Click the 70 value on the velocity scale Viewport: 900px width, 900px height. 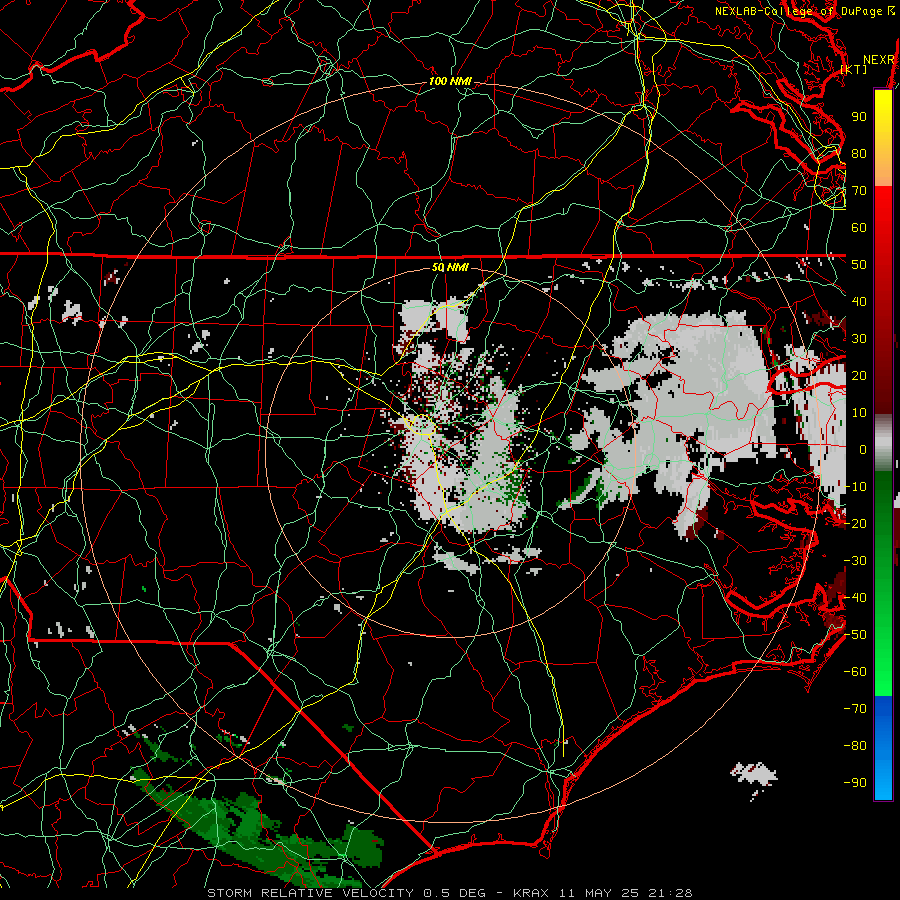(859, 191)
